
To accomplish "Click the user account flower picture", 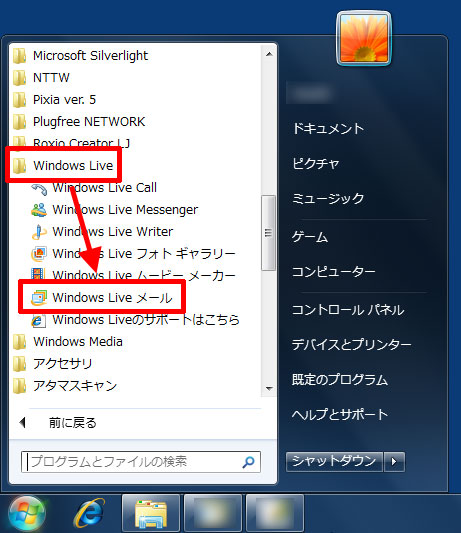I will click(x=364, y=38).
